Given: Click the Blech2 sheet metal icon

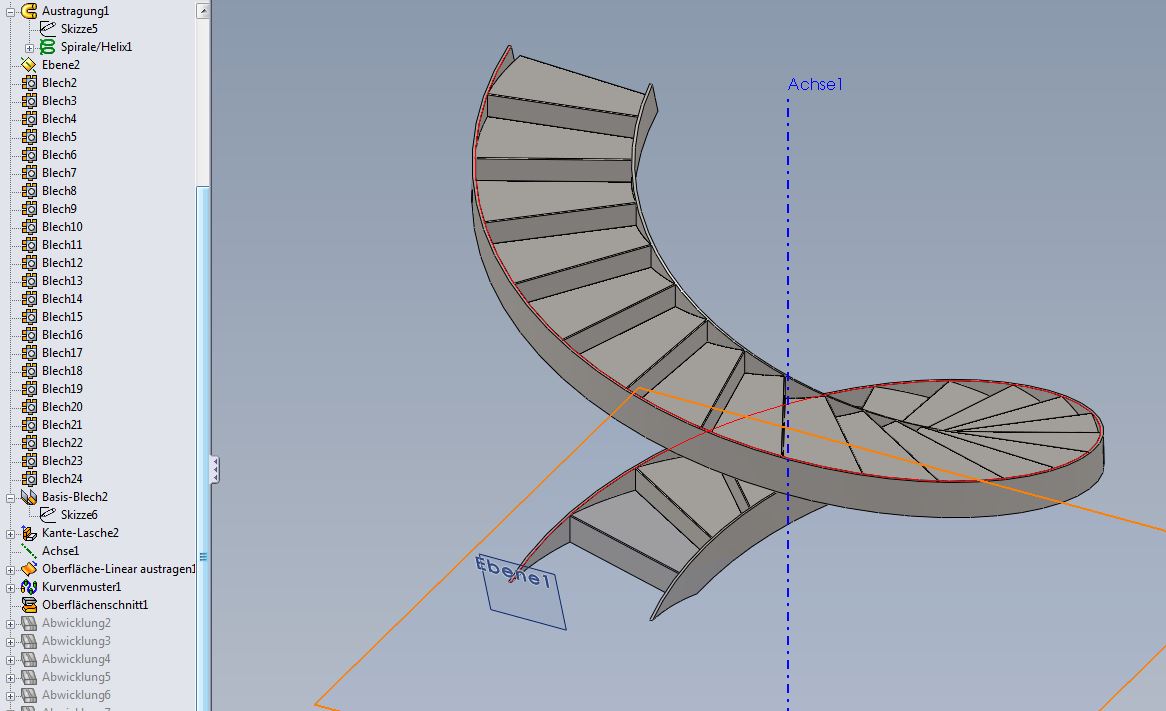Looking at the screenshot, I should [x=29, y=83].
